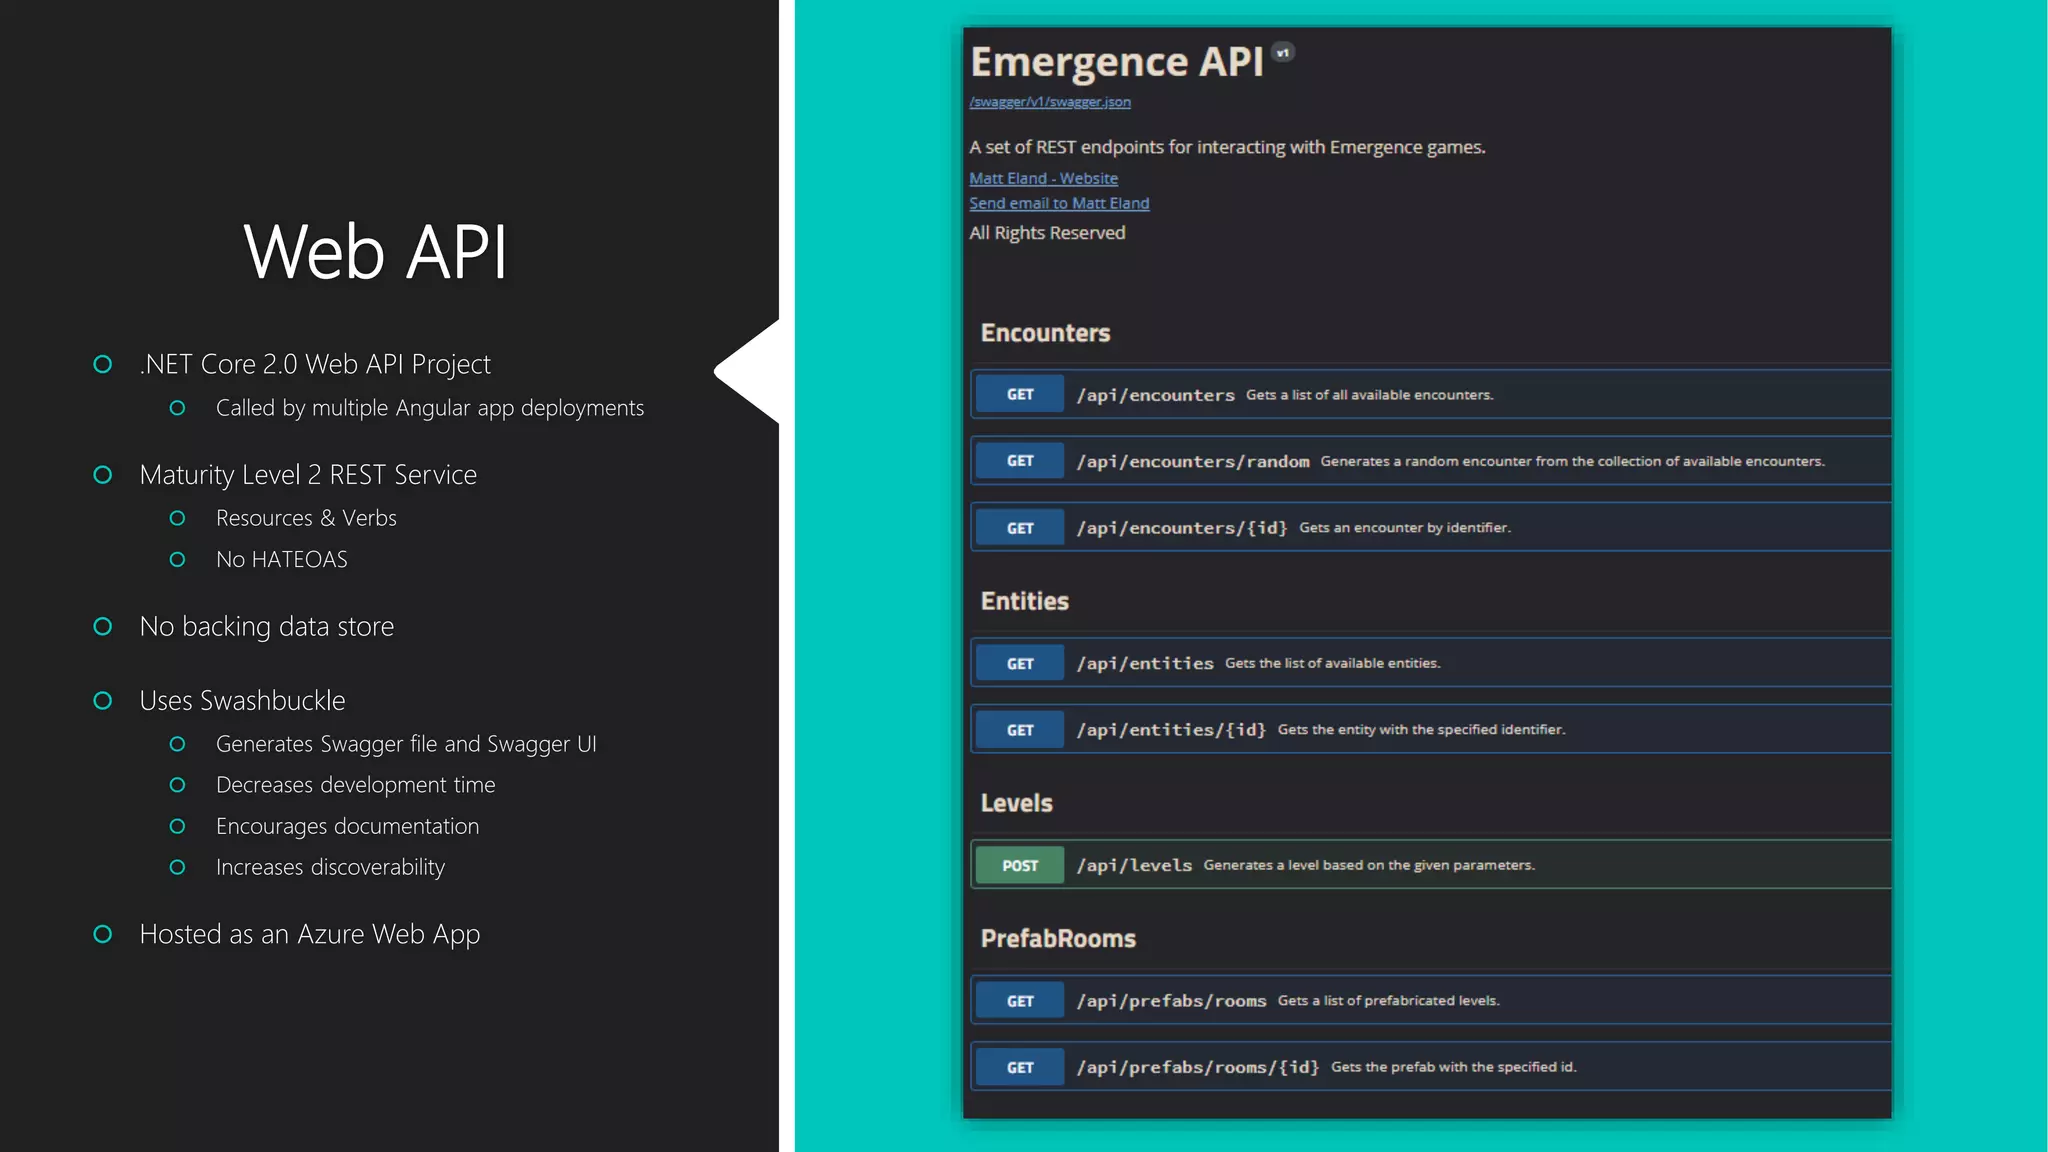The width and height of the screenshot is (2048, 1152).
Task: Click 'Generates a random encounter' description text
Action: [1572, 461]
